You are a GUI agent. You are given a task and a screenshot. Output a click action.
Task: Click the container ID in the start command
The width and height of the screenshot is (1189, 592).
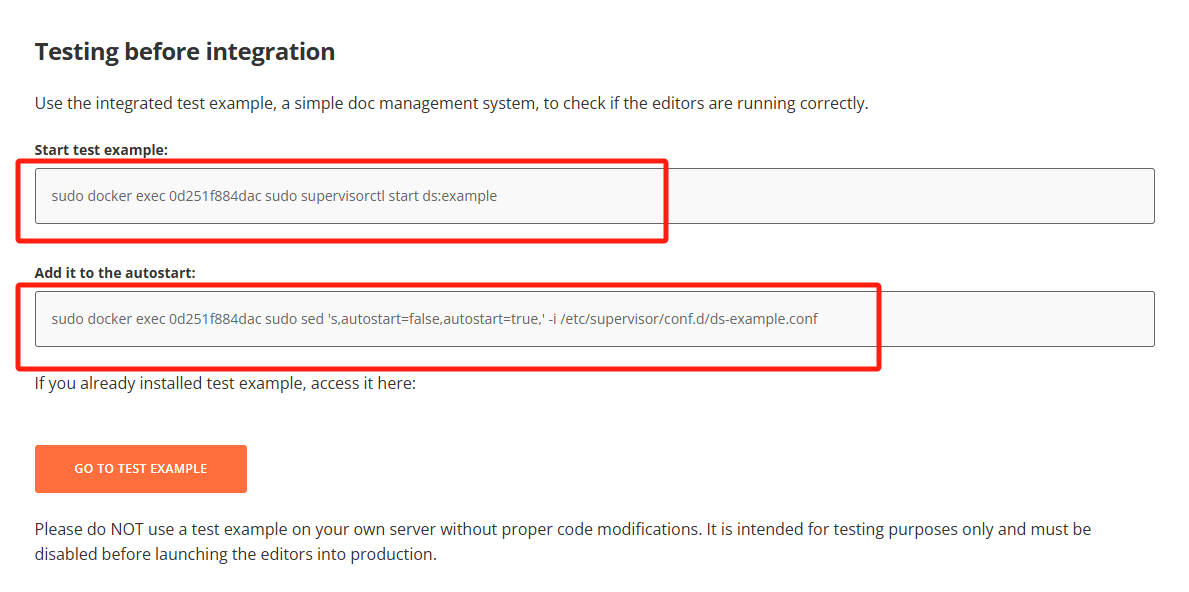(215, 196)
